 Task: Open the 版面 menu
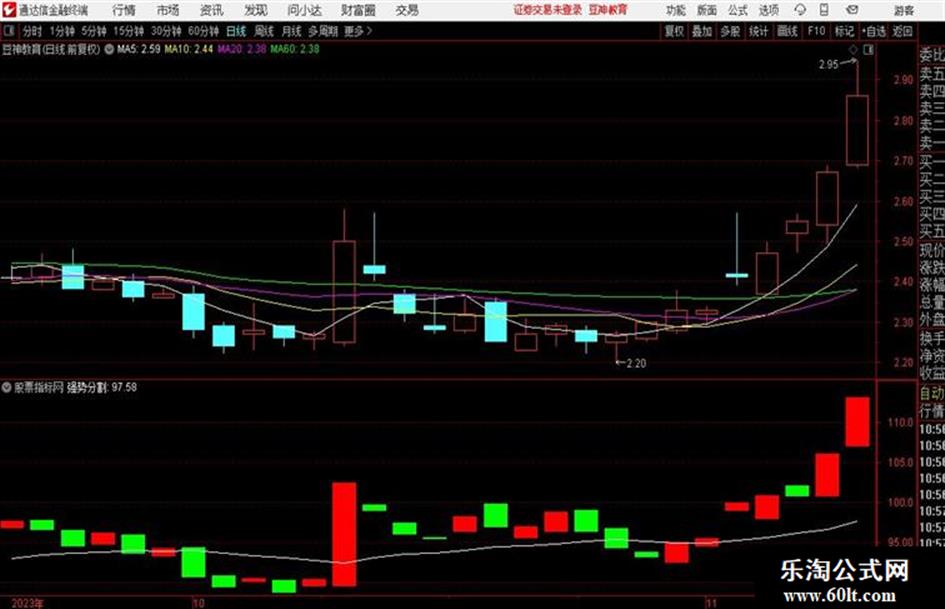point(707,10)
